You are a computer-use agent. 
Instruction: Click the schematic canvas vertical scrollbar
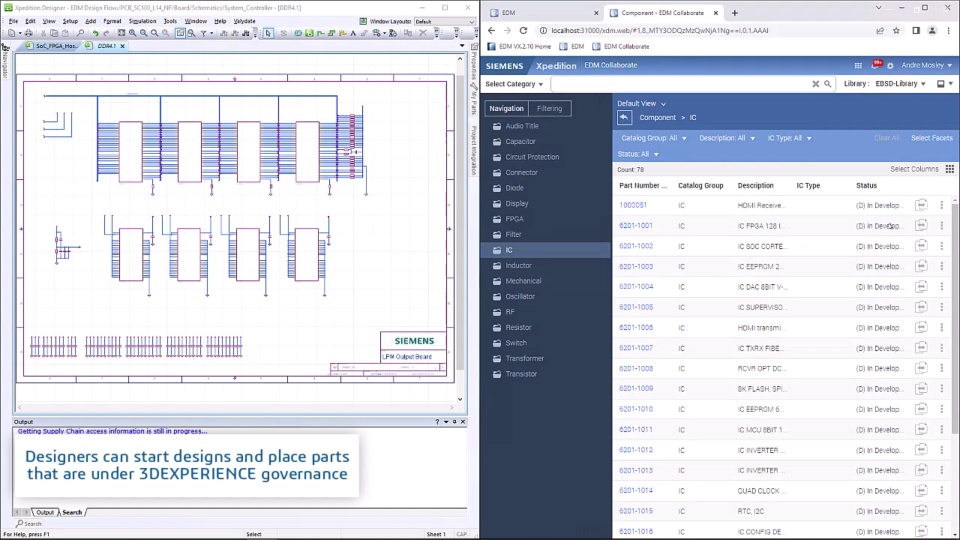click(460, 228)
